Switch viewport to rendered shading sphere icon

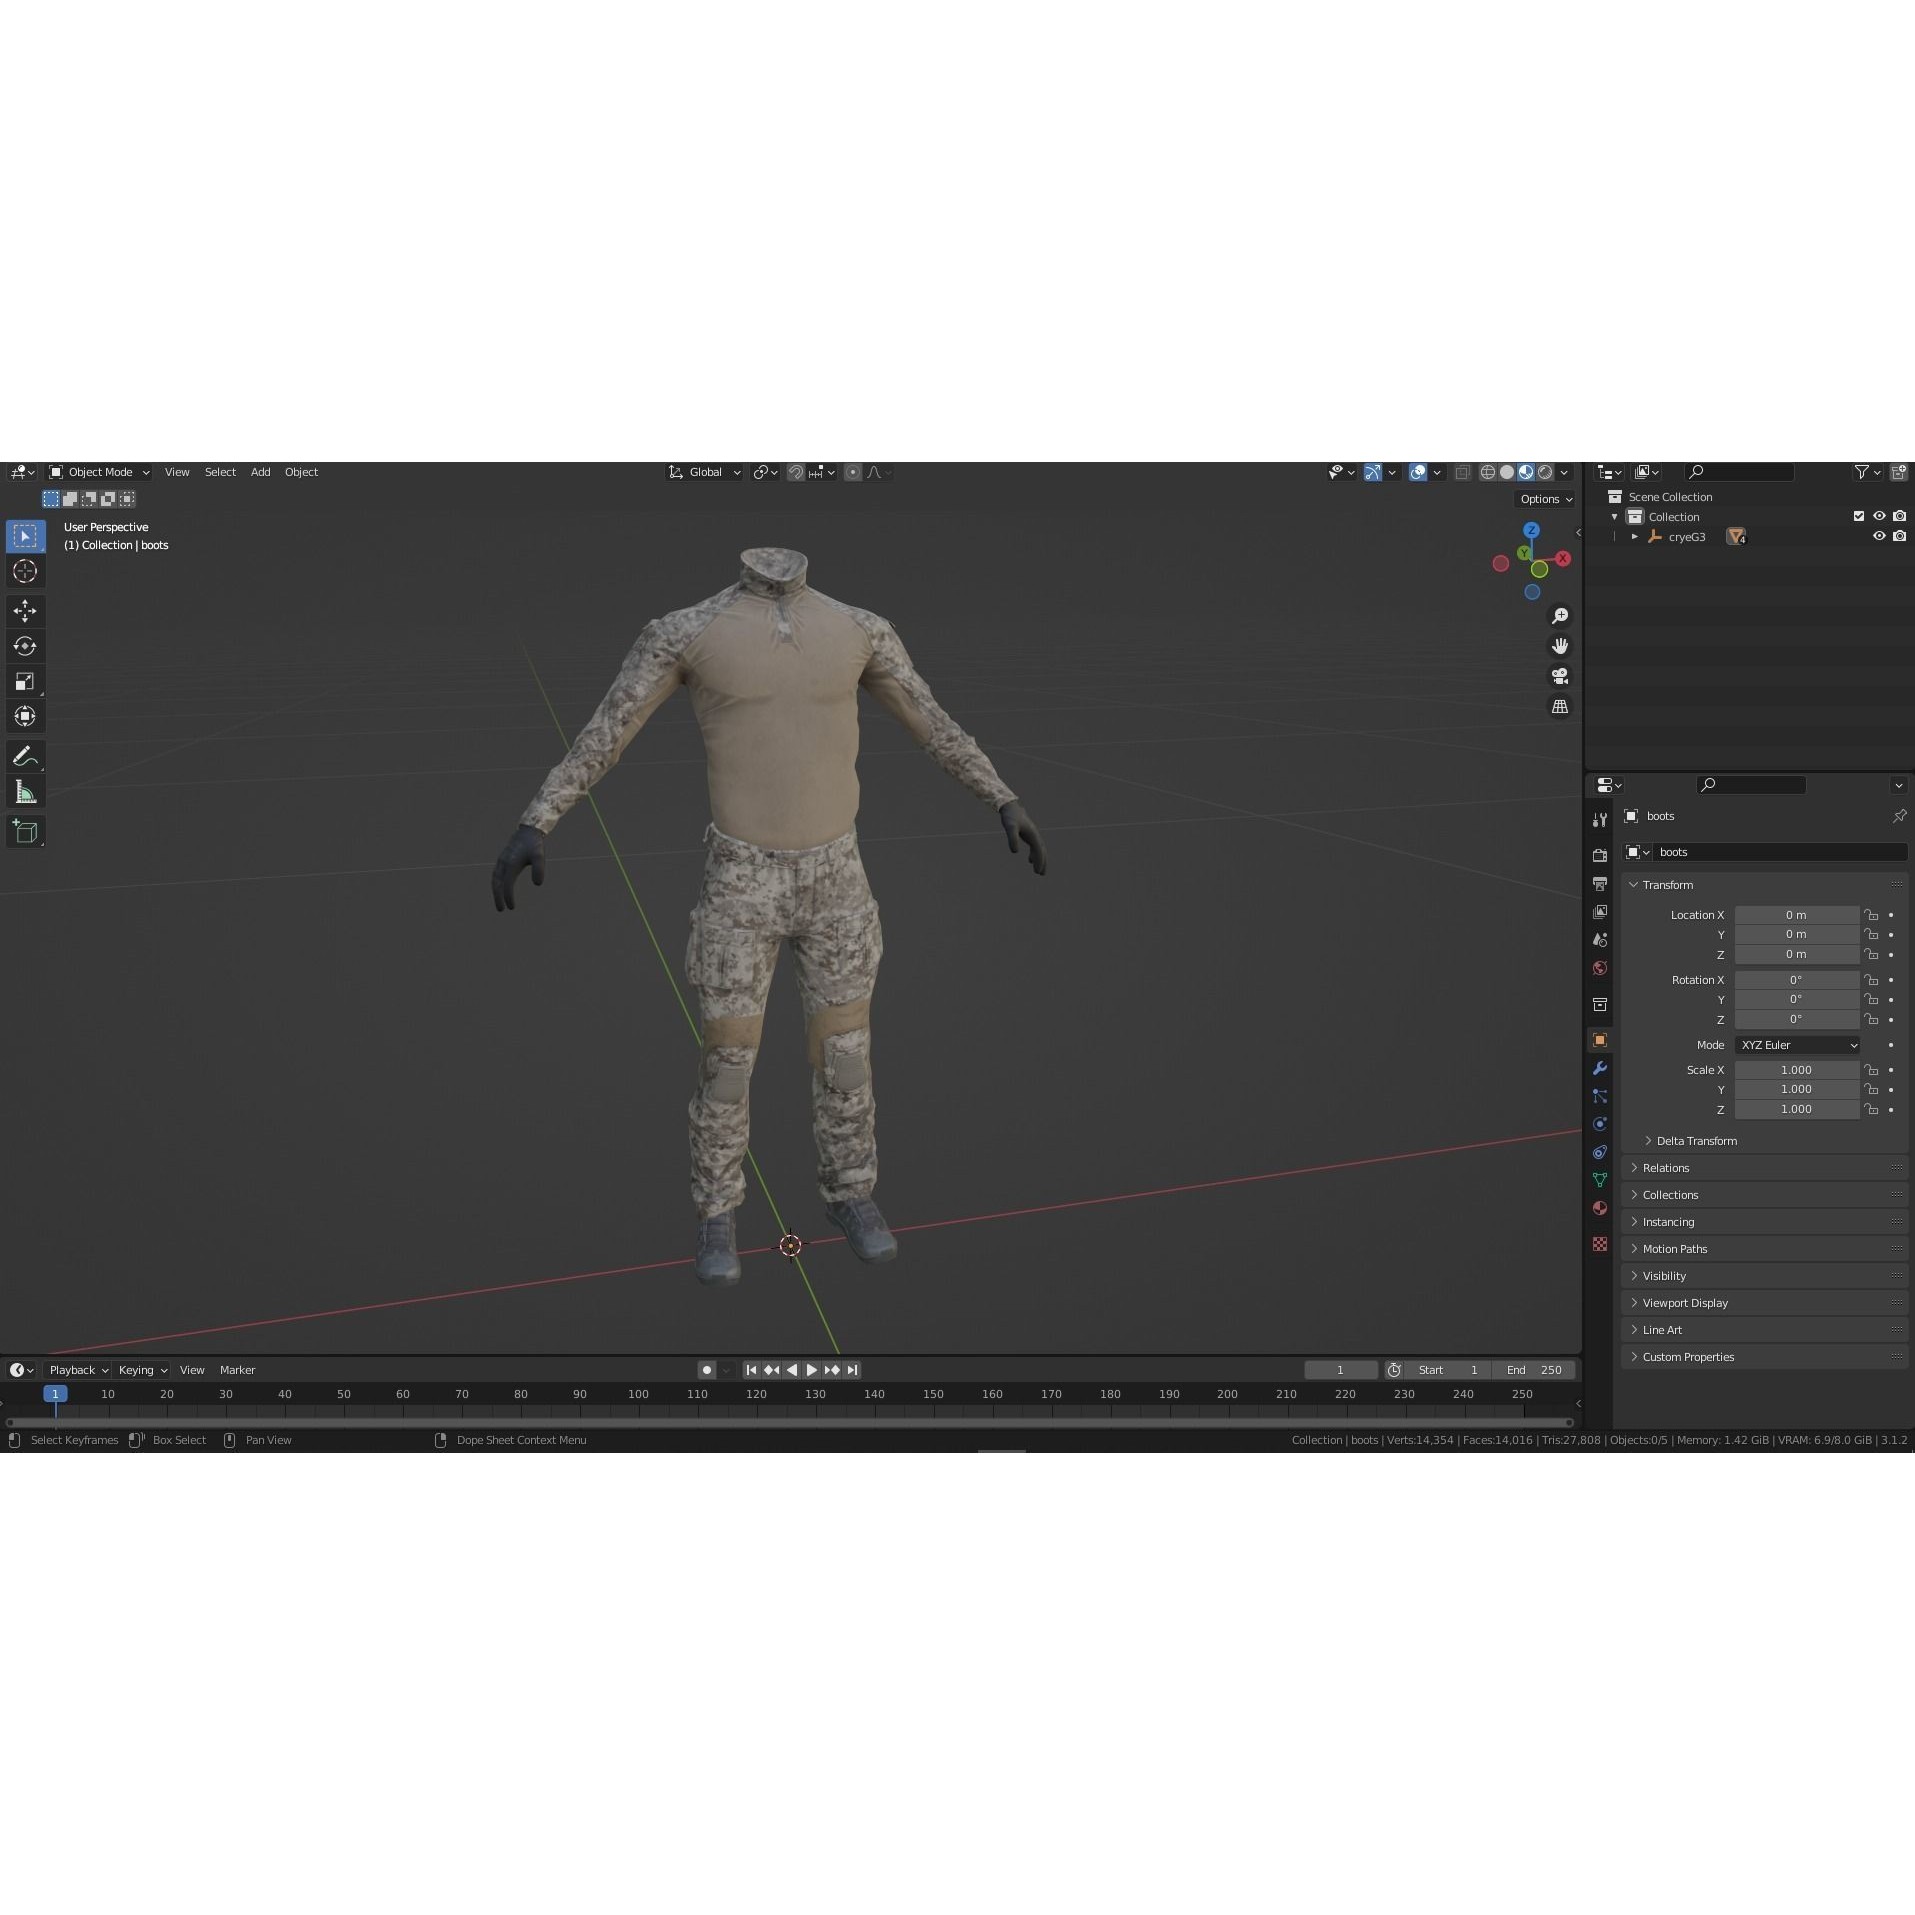click(x=1545, y=471)
